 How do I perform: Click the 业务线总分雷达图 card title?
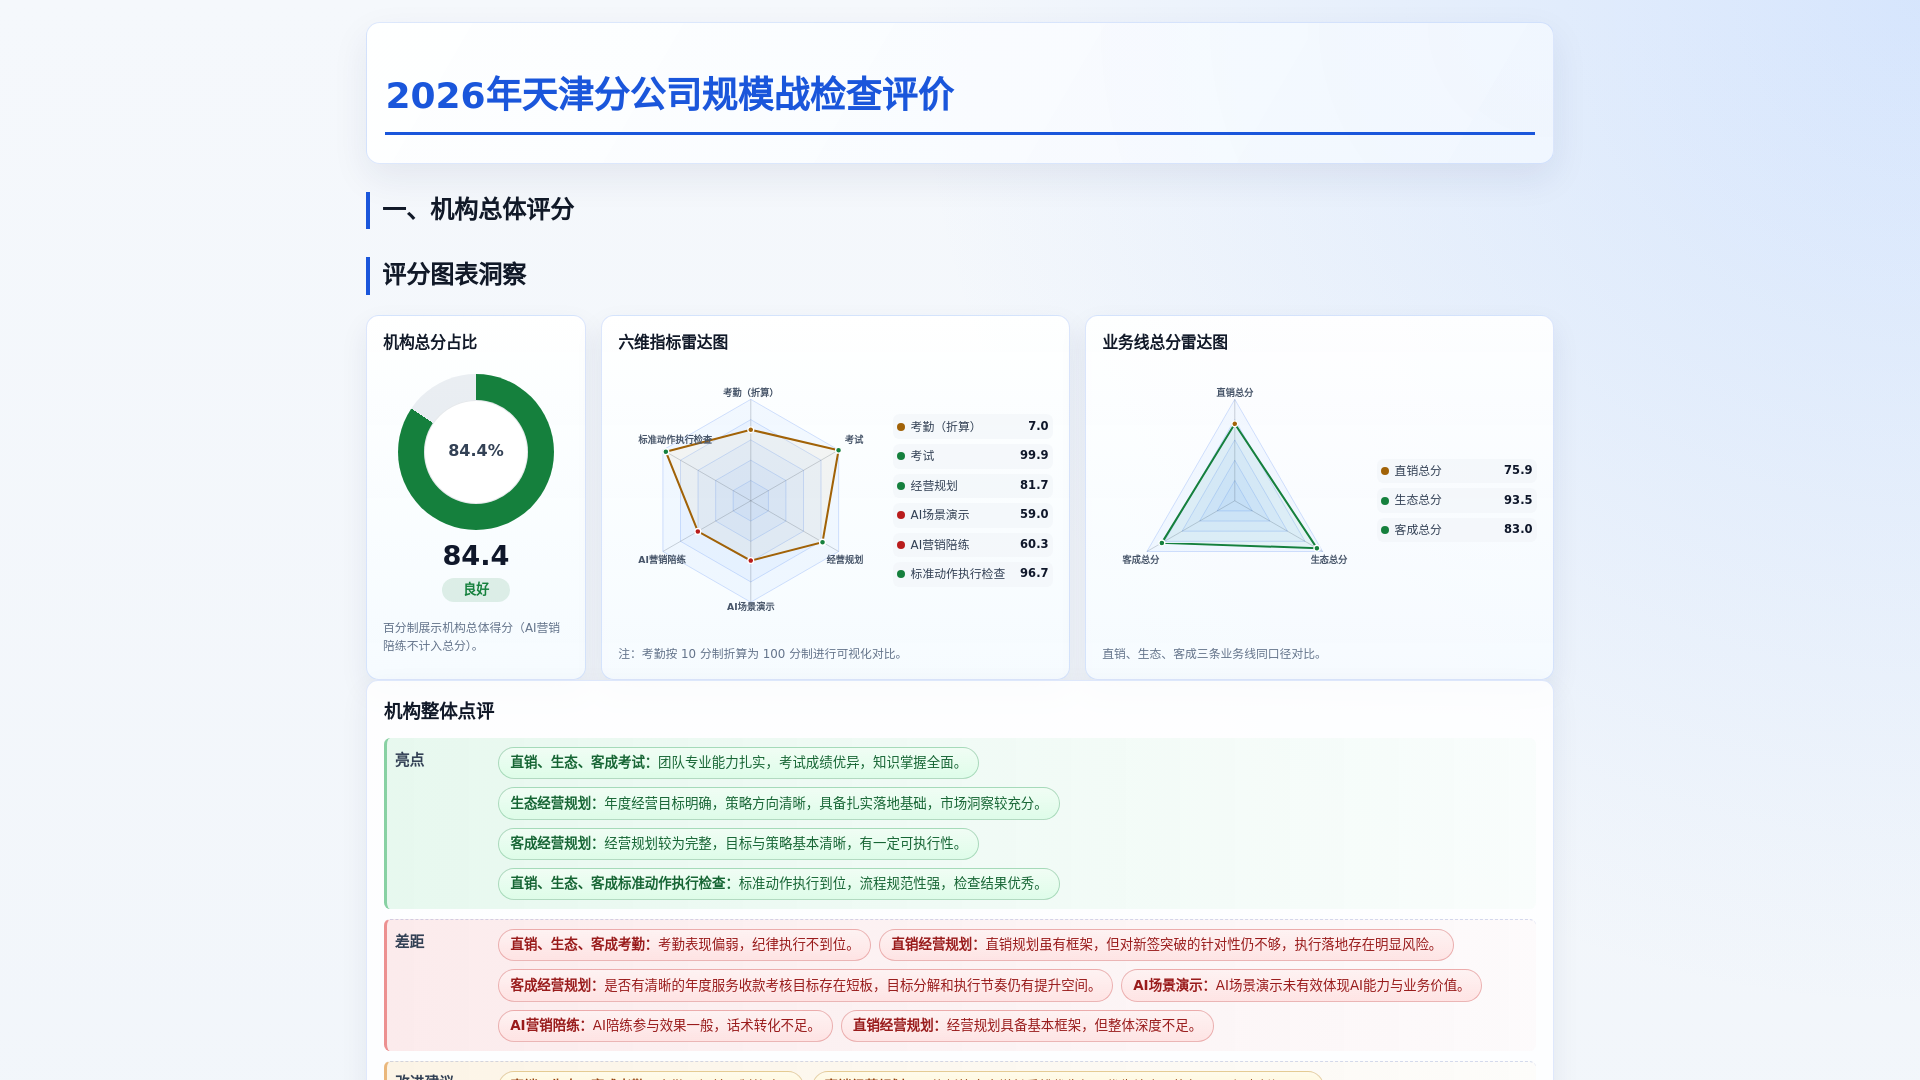1165,342
